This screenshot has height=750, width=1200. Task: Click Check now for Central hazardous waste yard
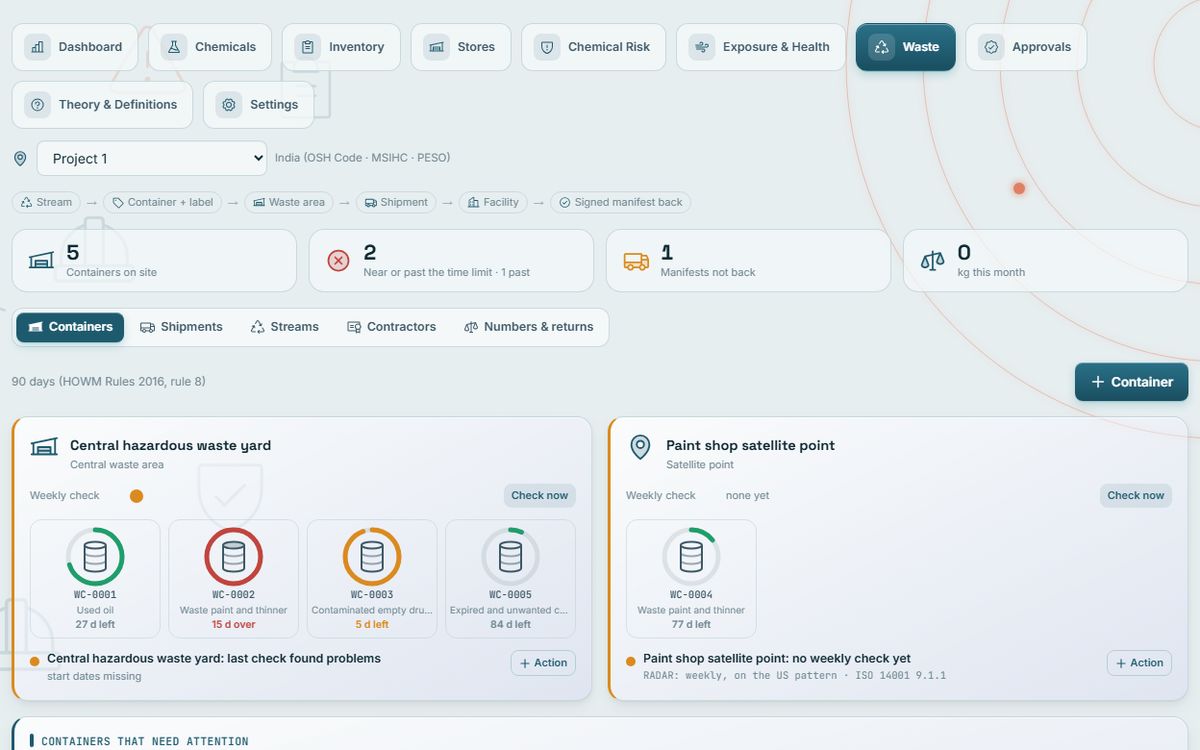pos(539,496)
